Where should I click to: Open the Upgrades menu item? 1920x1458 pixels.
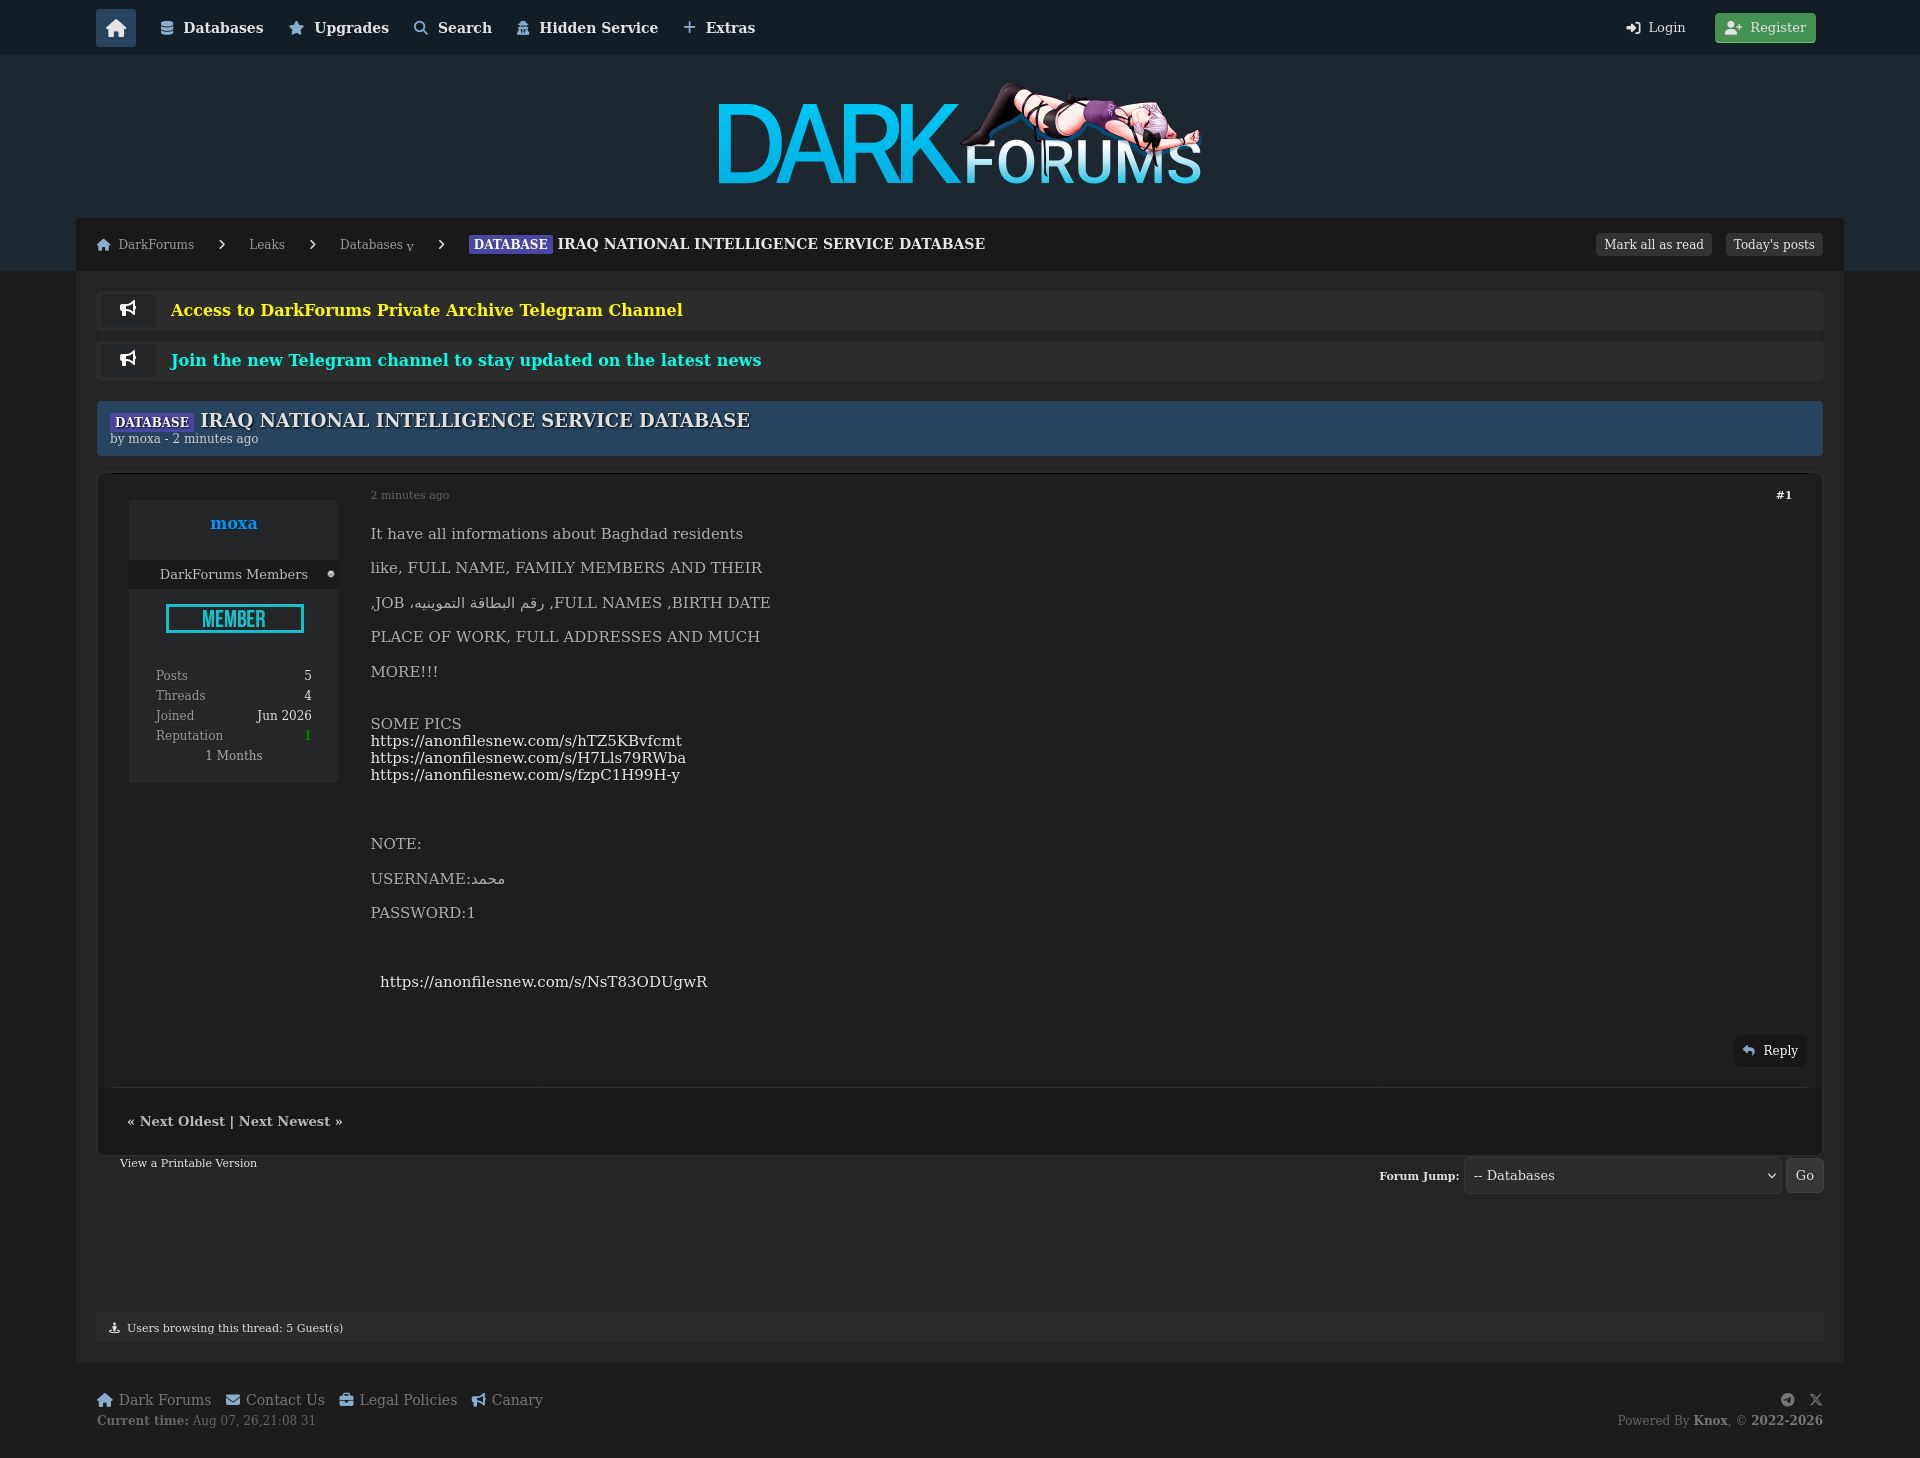(x=339, y=28)
